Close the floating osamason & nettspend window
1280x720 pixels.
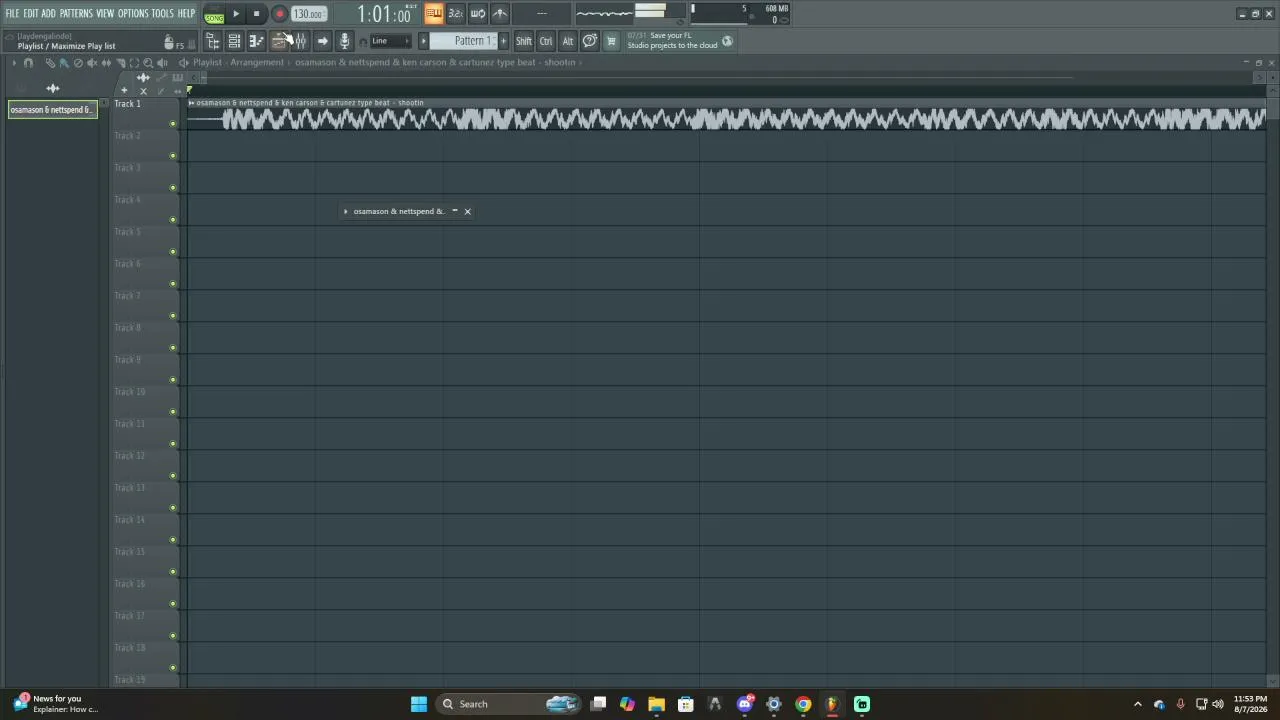pos(467,211)
